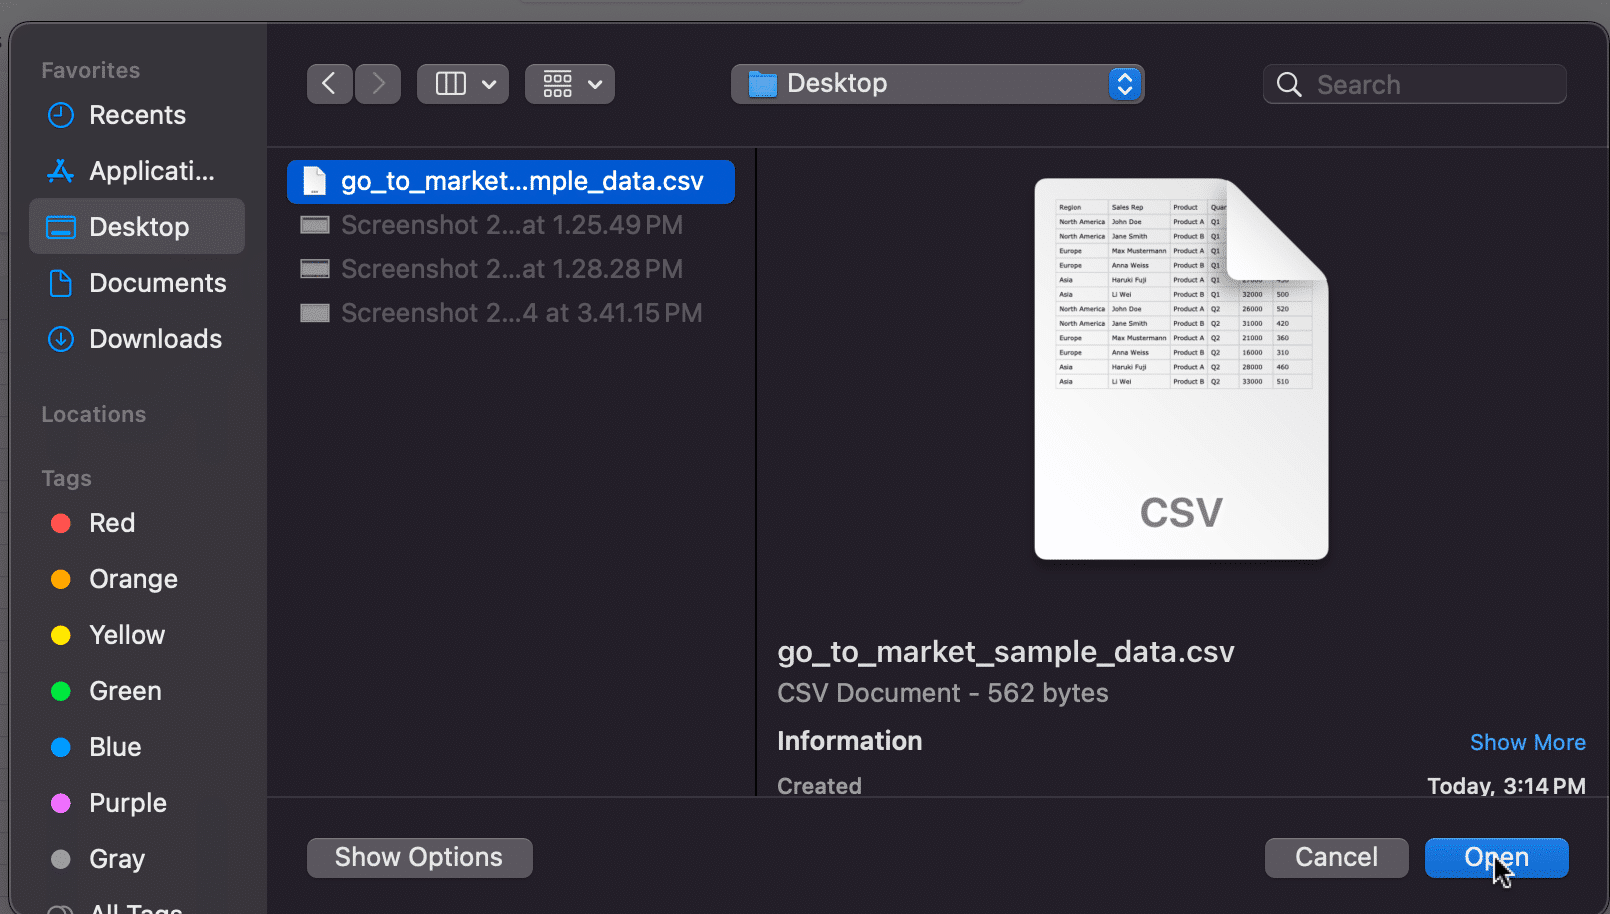Click the Information heading in preview
This screenshot has height=914, width=1610.
tap(849, 741)
